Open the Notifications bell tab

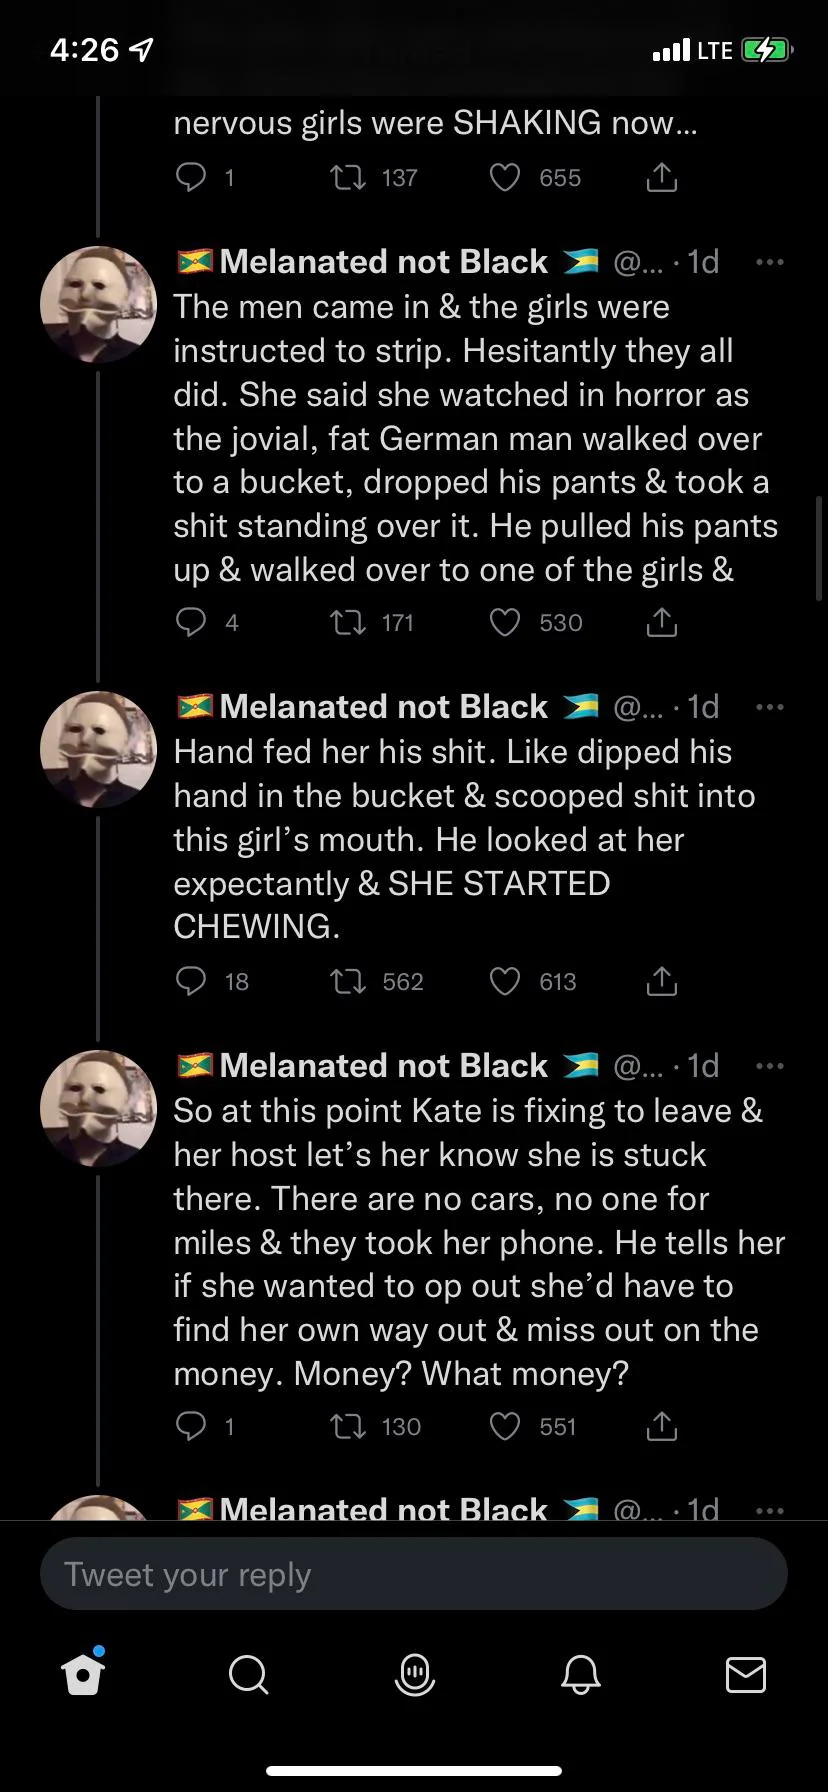pyautogui.click(x=580, y=1674)
